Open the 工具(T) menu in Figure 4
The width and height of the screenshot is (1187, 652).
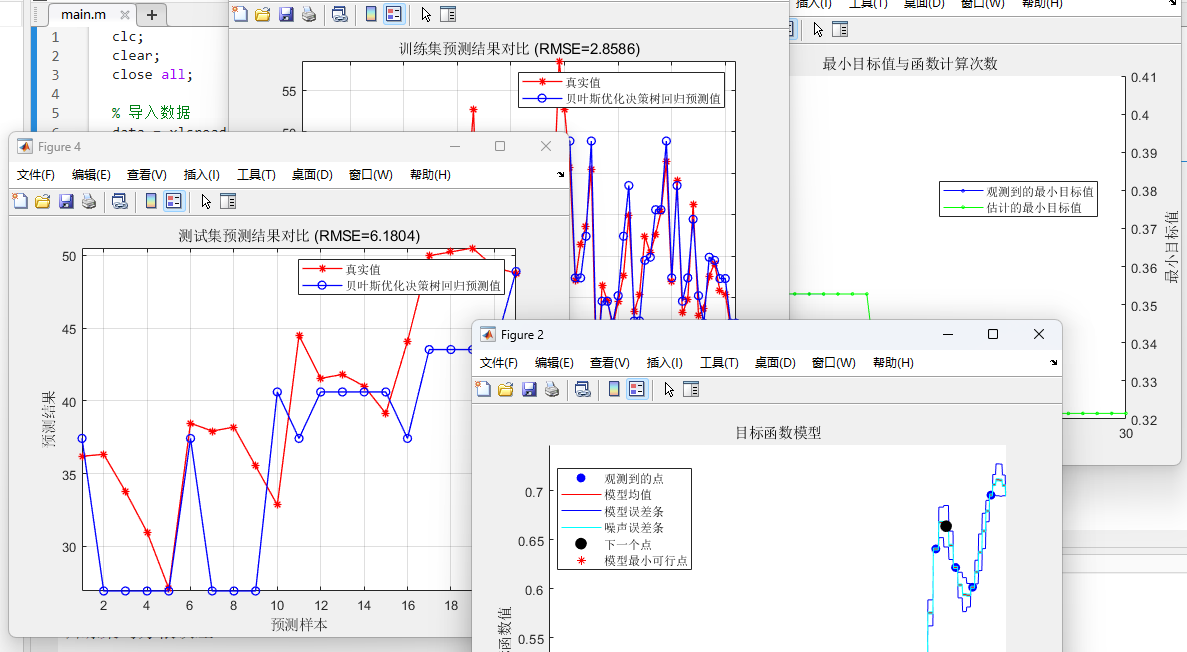[x=256, y=174]
